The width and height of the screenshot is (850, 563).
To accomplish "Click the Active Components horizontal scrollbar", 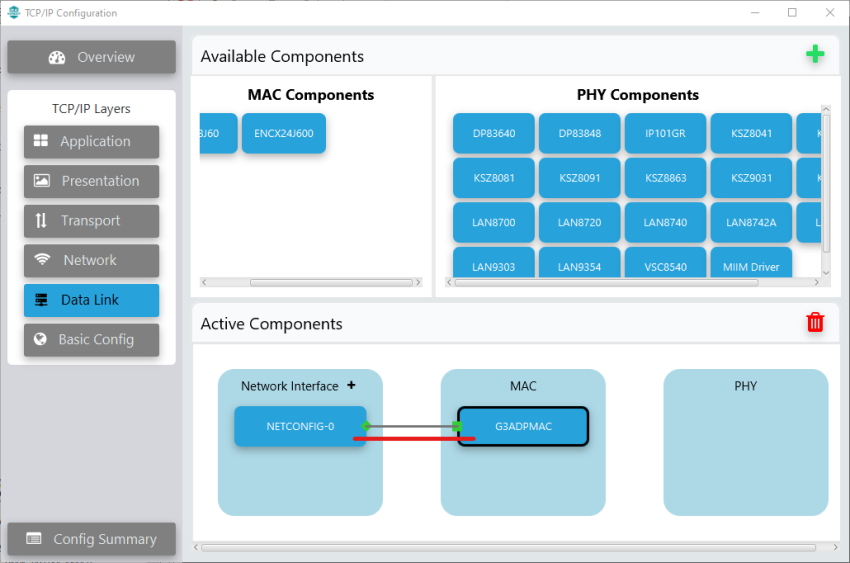I will pos(508,548).
